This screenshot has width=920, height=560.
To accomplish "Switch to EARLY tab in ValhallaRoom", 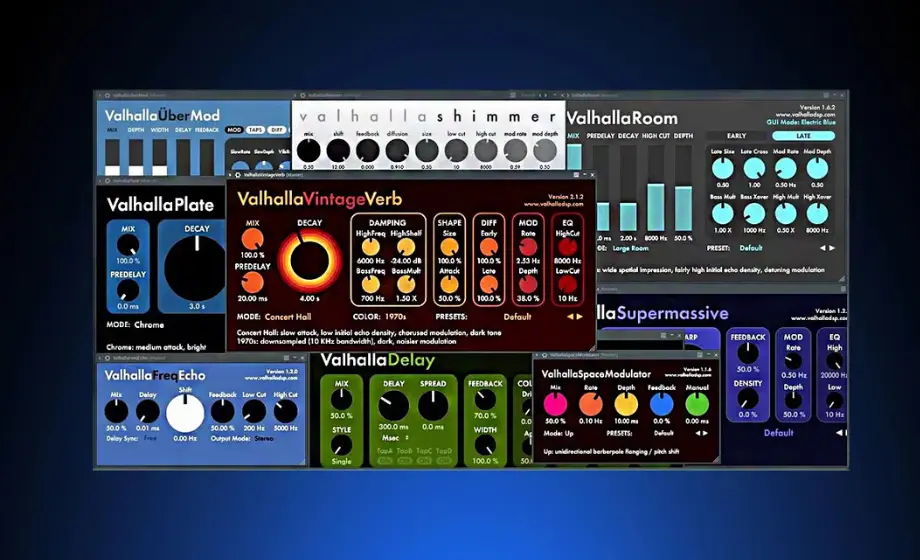I will tap(736, 136).
